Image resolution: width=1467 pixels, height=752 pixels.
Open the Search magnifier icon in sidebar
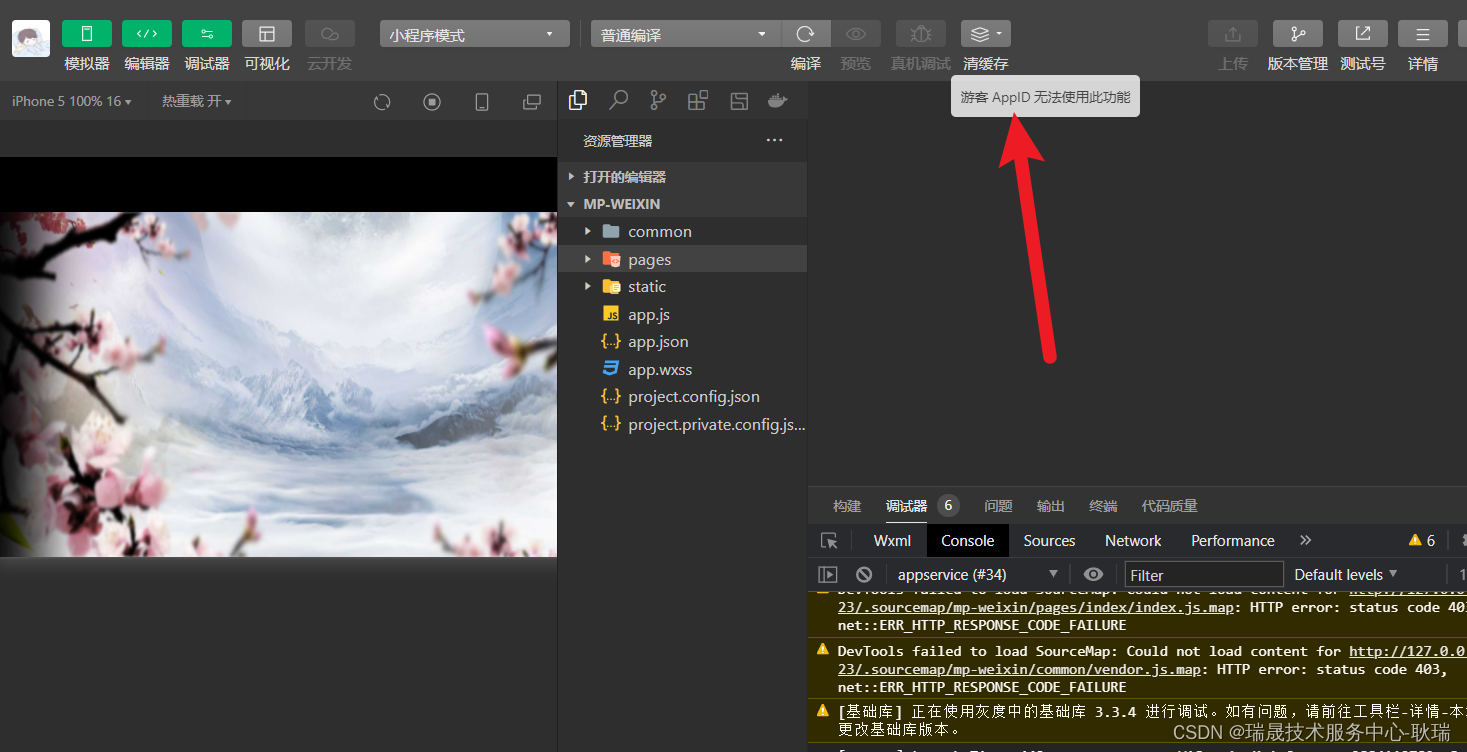pos(619,100)
